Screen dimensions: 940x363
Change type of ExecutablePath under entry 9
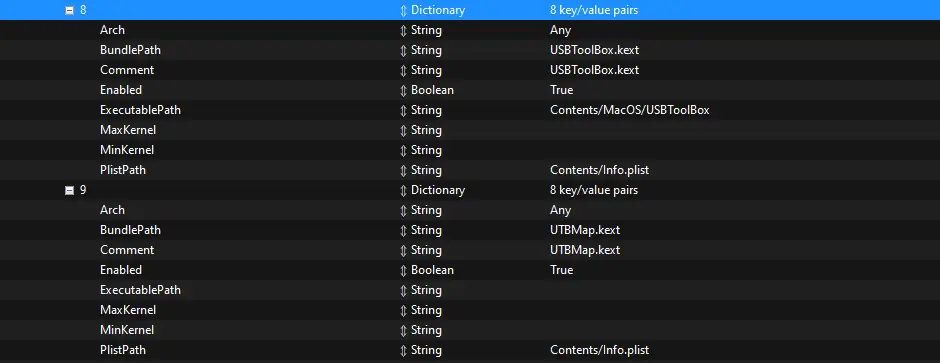tap(403, 290)
